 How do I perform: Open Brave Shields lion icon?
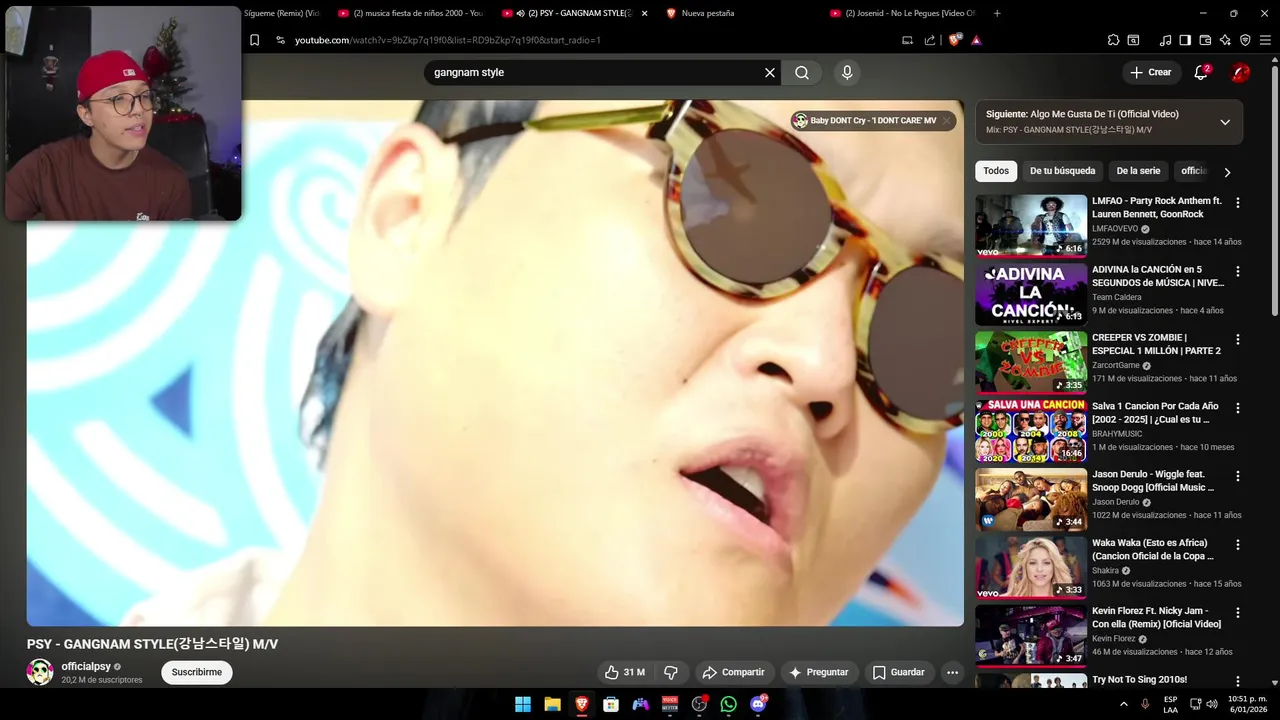[x=954, y=40]
